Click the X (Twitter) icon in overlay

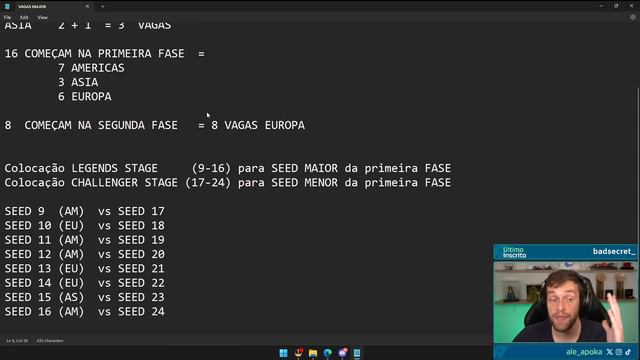point(609,352)
